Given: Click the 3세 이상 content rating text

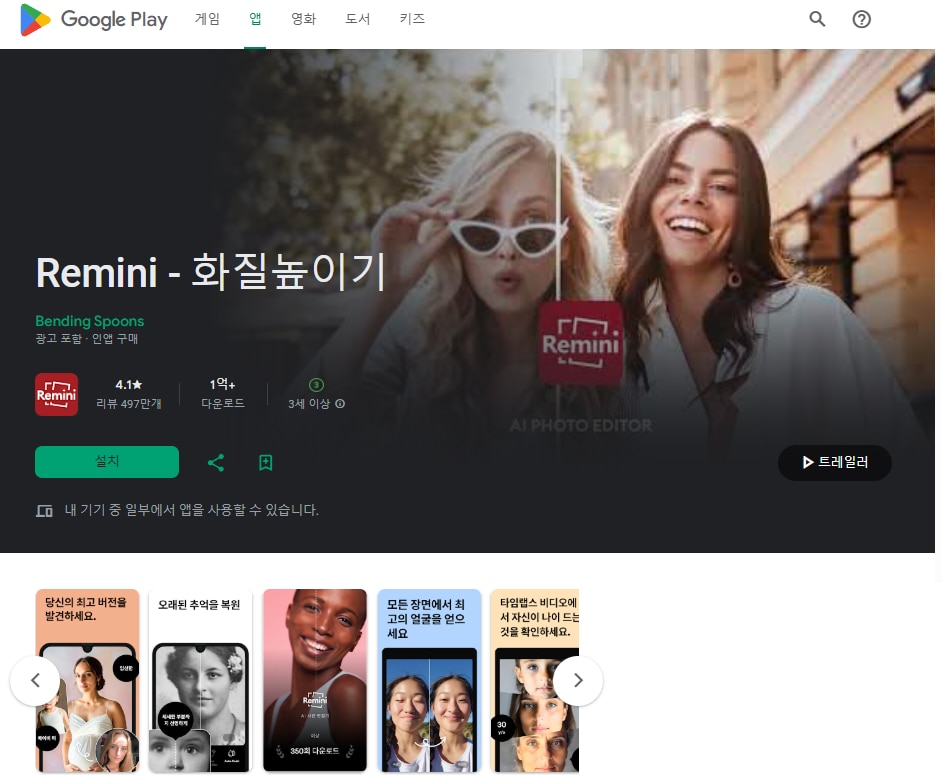Looking at the screenshot, I should tap(309, 404).
